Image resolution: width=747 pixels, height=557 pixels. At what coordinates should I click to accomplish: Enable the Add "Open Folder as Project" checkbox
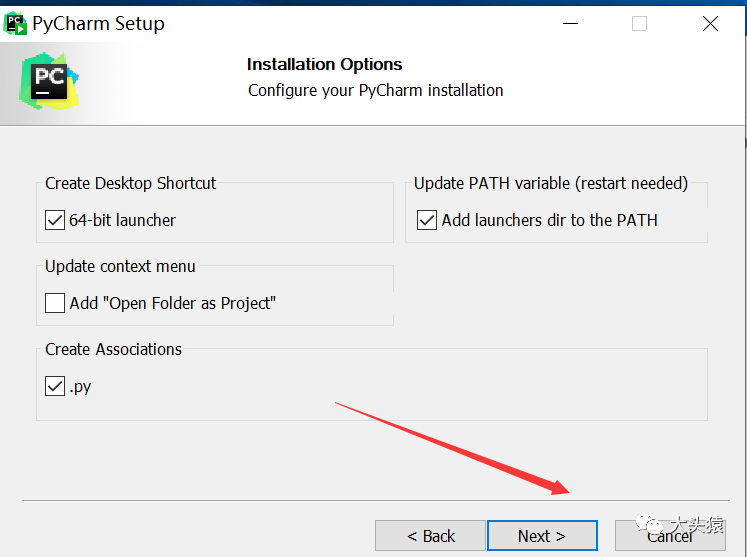click(55, 303)
